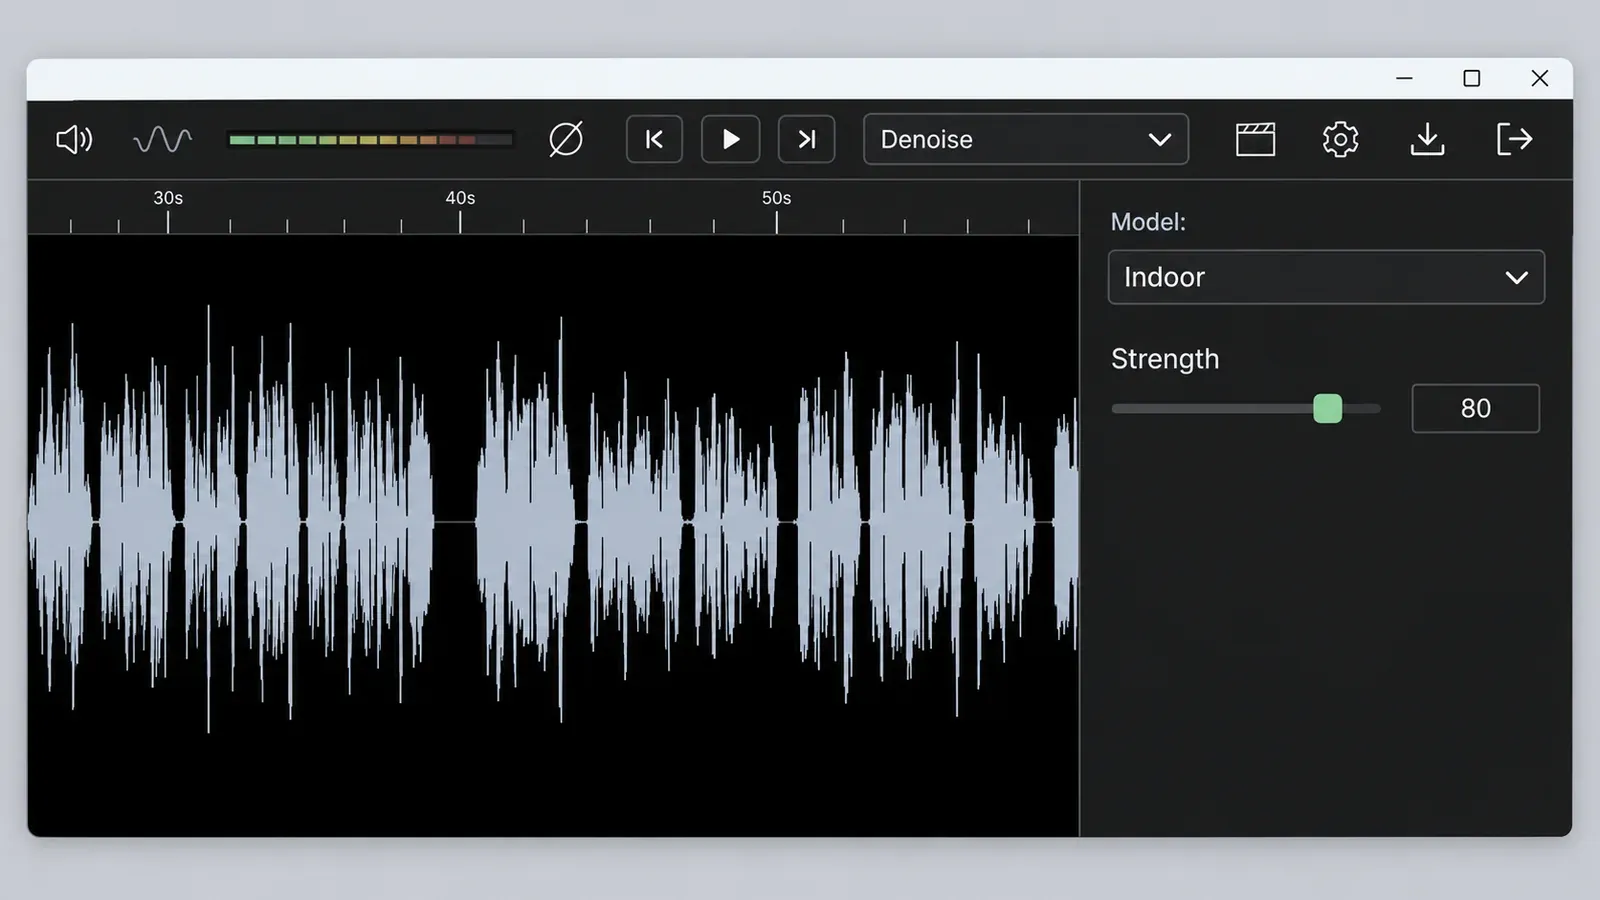Viewport: 1600px width, 900px height.
Task: Click the speaker volume icon
Action: pos(74,139)
